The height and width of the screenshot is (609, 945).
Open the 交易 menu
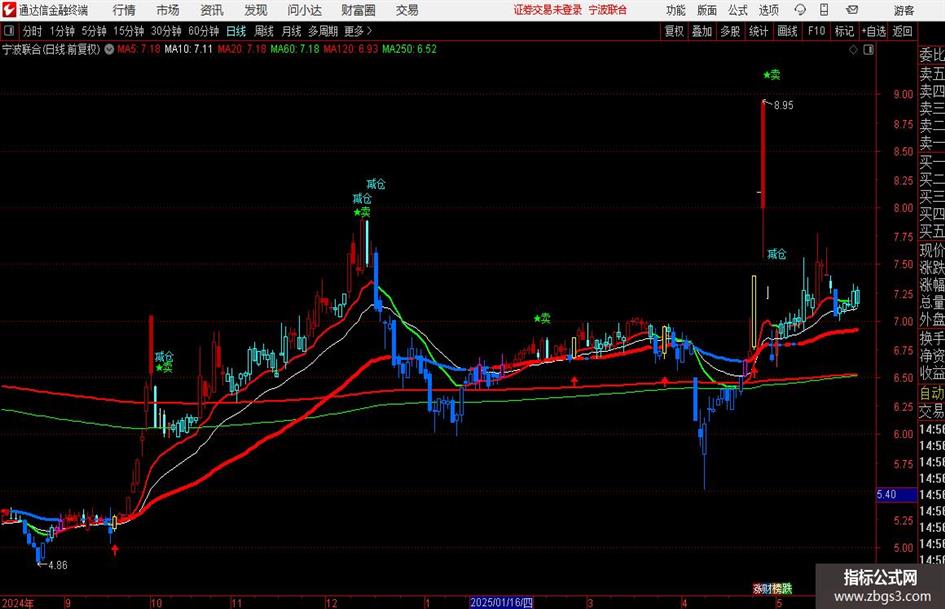point(407,10)
